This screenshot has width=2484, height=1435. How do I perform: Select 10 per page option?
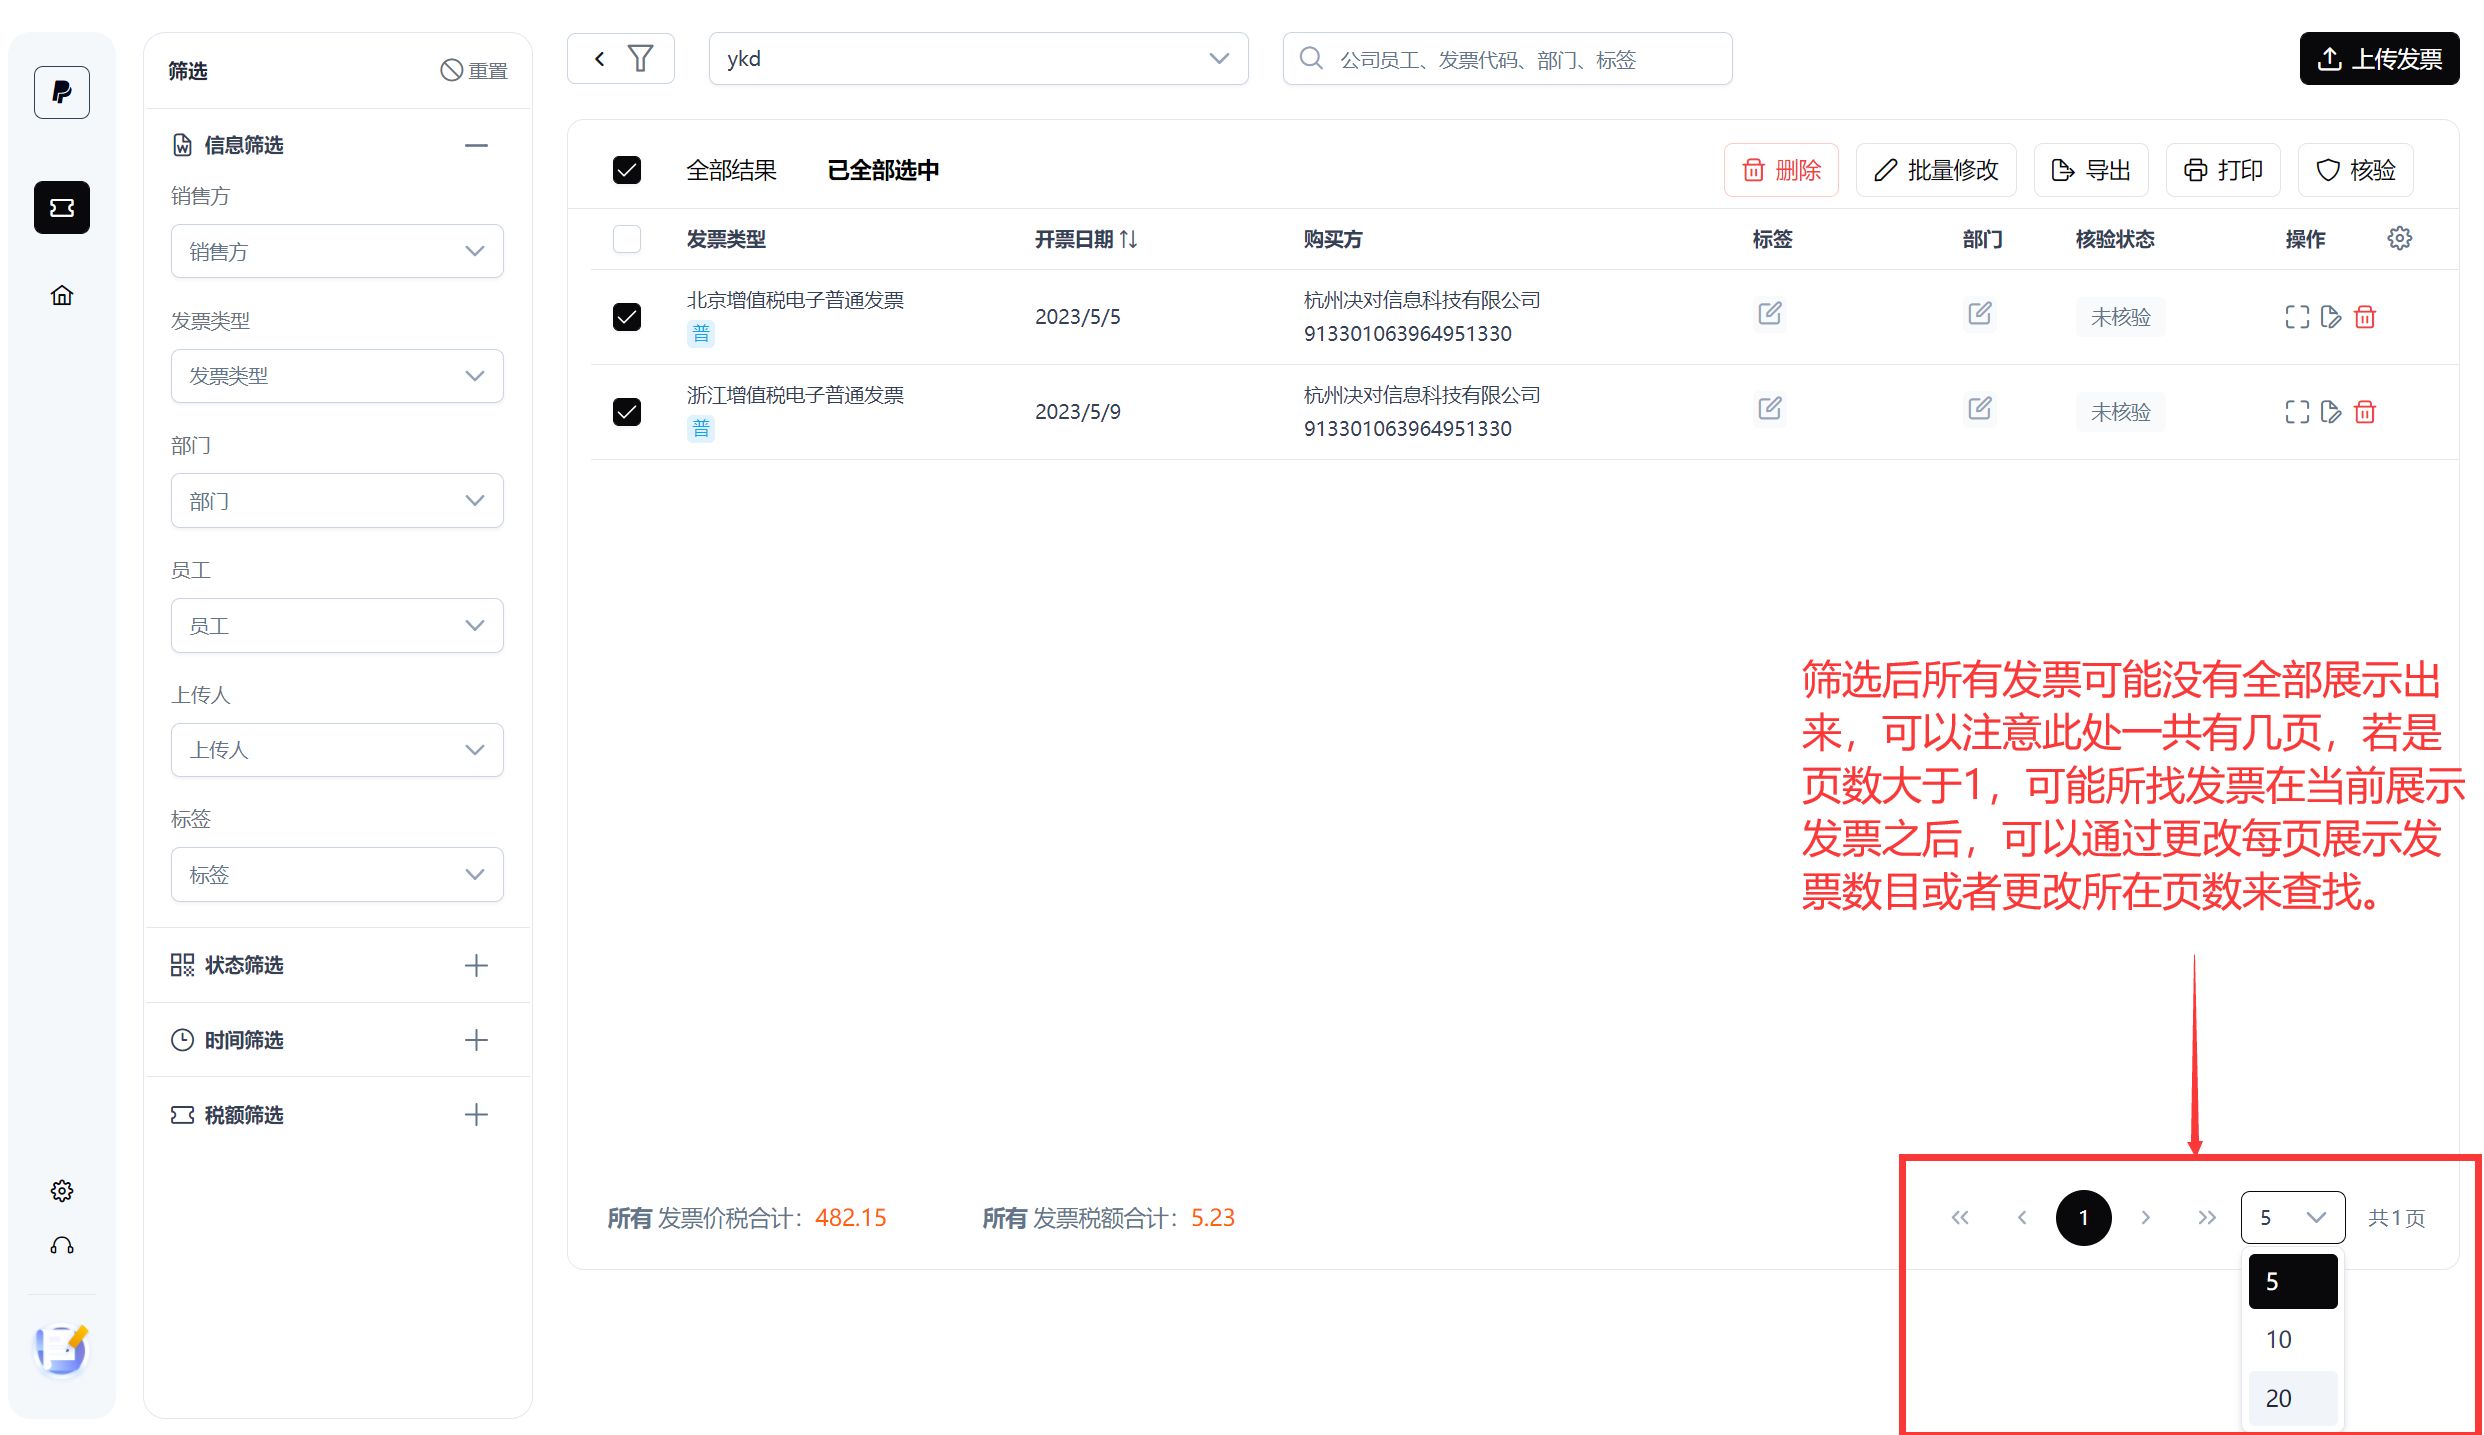[2292, 1339]
